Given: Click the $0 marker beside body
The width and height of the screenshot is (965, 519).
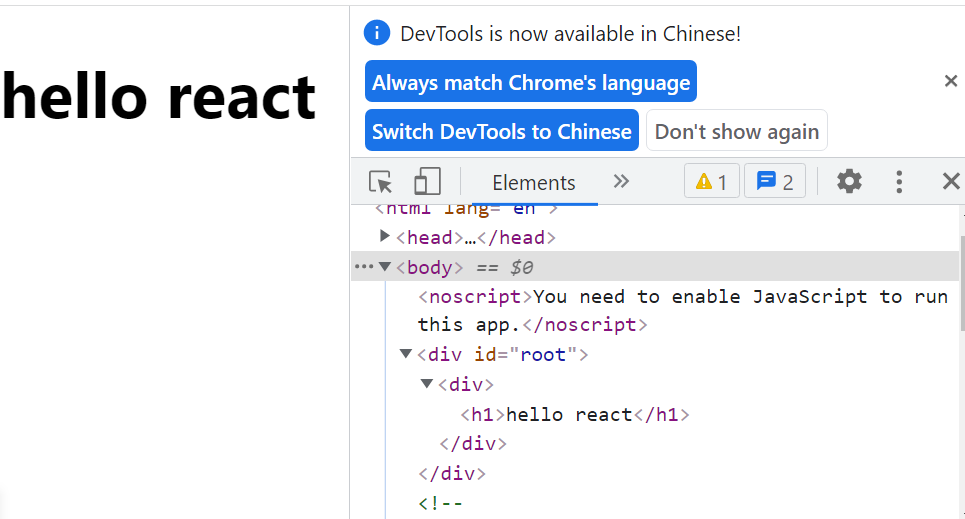Looking at the screenshot, I should [x=521, y=268].
